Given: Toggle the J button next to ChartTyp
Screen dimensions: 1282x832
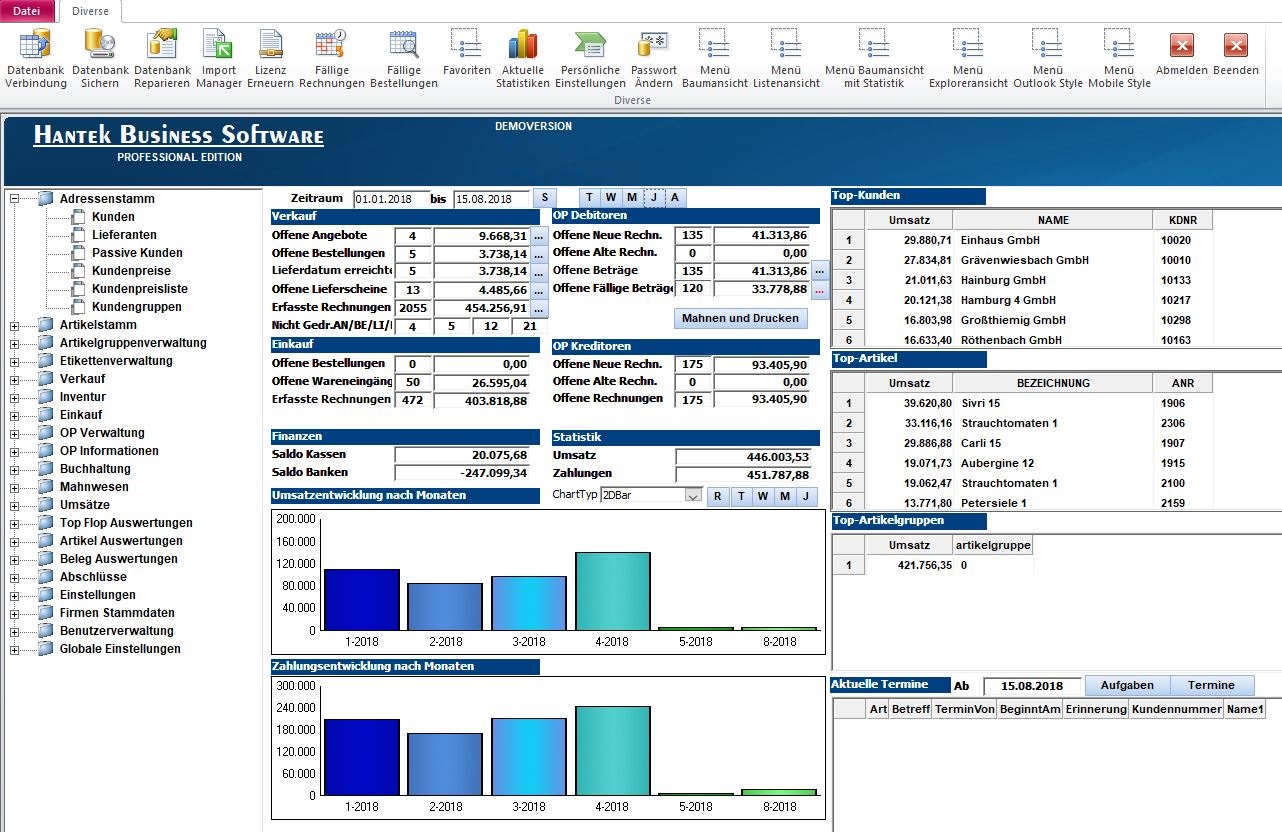Looking at the screenshot, I should pyautogui.click(x=806, y=496).
